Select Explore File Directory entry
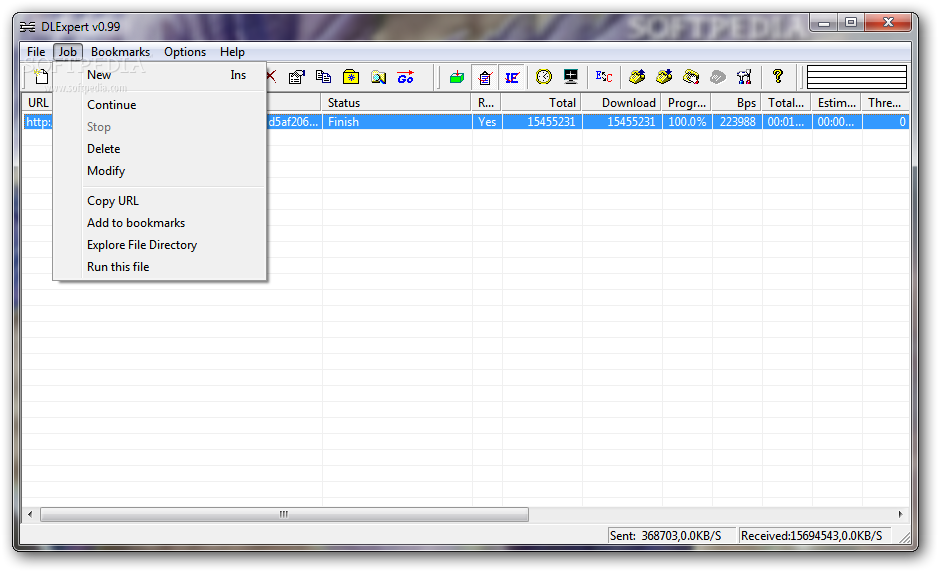The width and height of the screenshot is (939, 572). coord(160,245)
